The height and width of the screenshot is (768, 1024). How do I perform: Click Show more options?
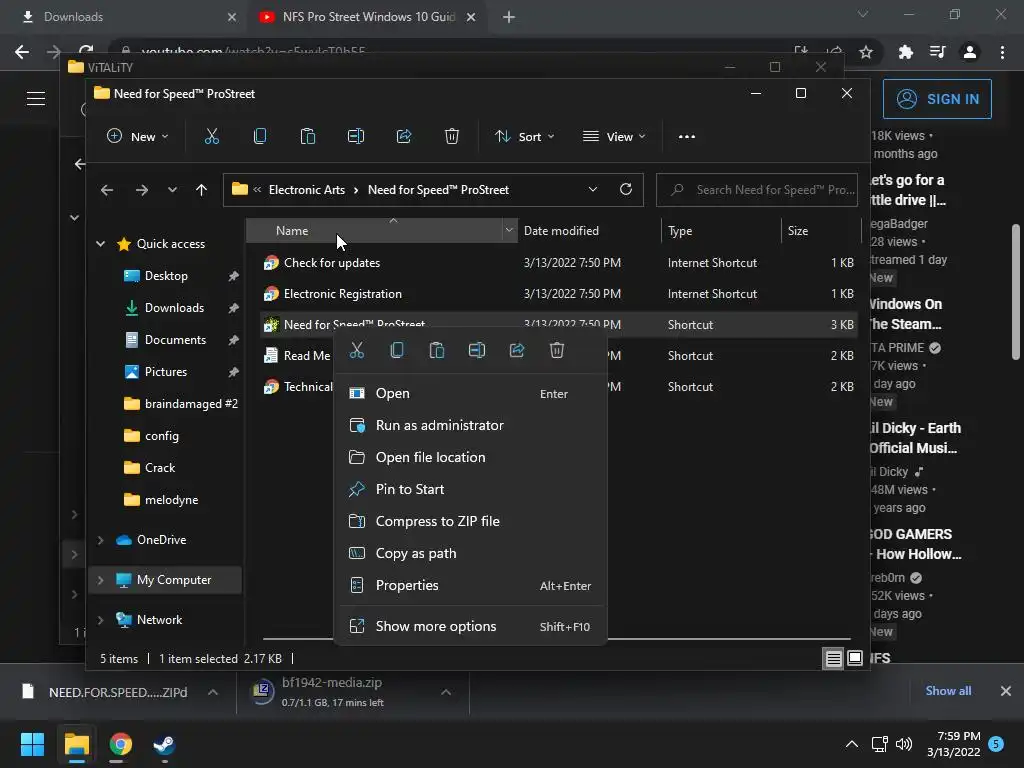pos(470,626)
